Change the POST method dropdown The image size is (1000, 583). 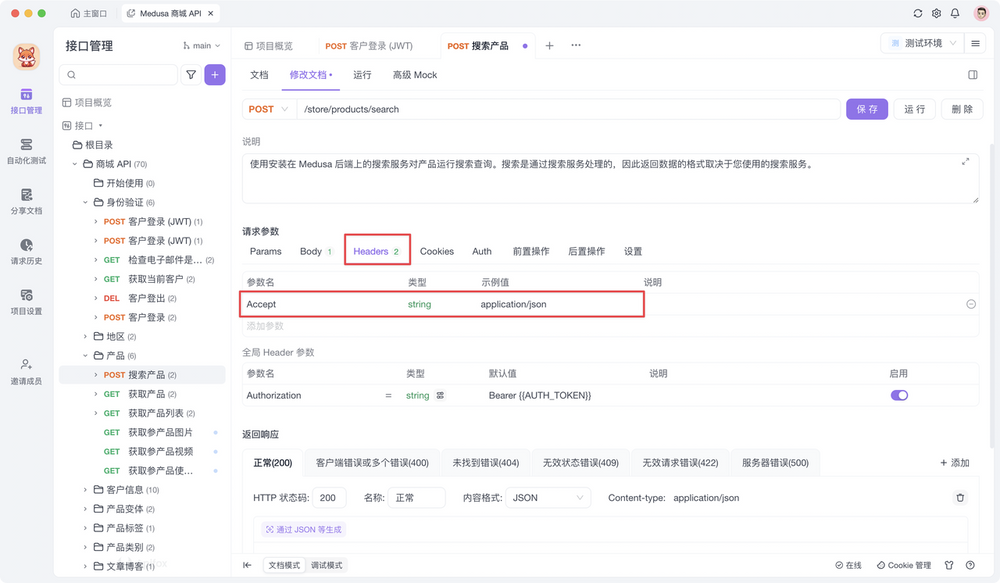coord(268,108)
